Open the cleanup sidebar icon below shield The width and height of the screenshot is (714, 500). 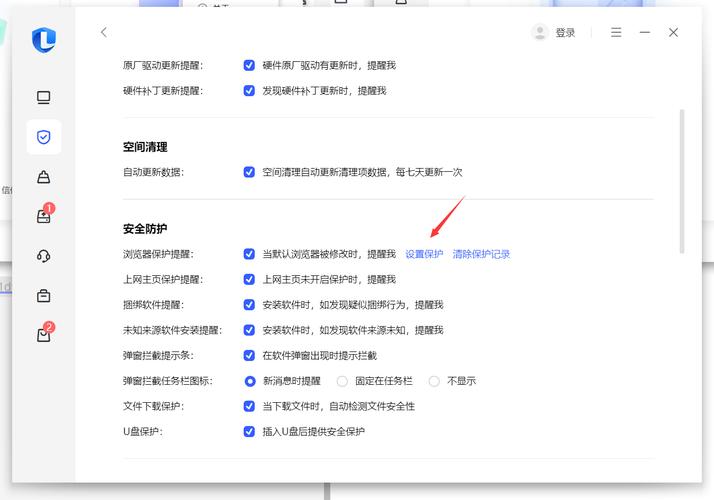click(x=44, y=177)
